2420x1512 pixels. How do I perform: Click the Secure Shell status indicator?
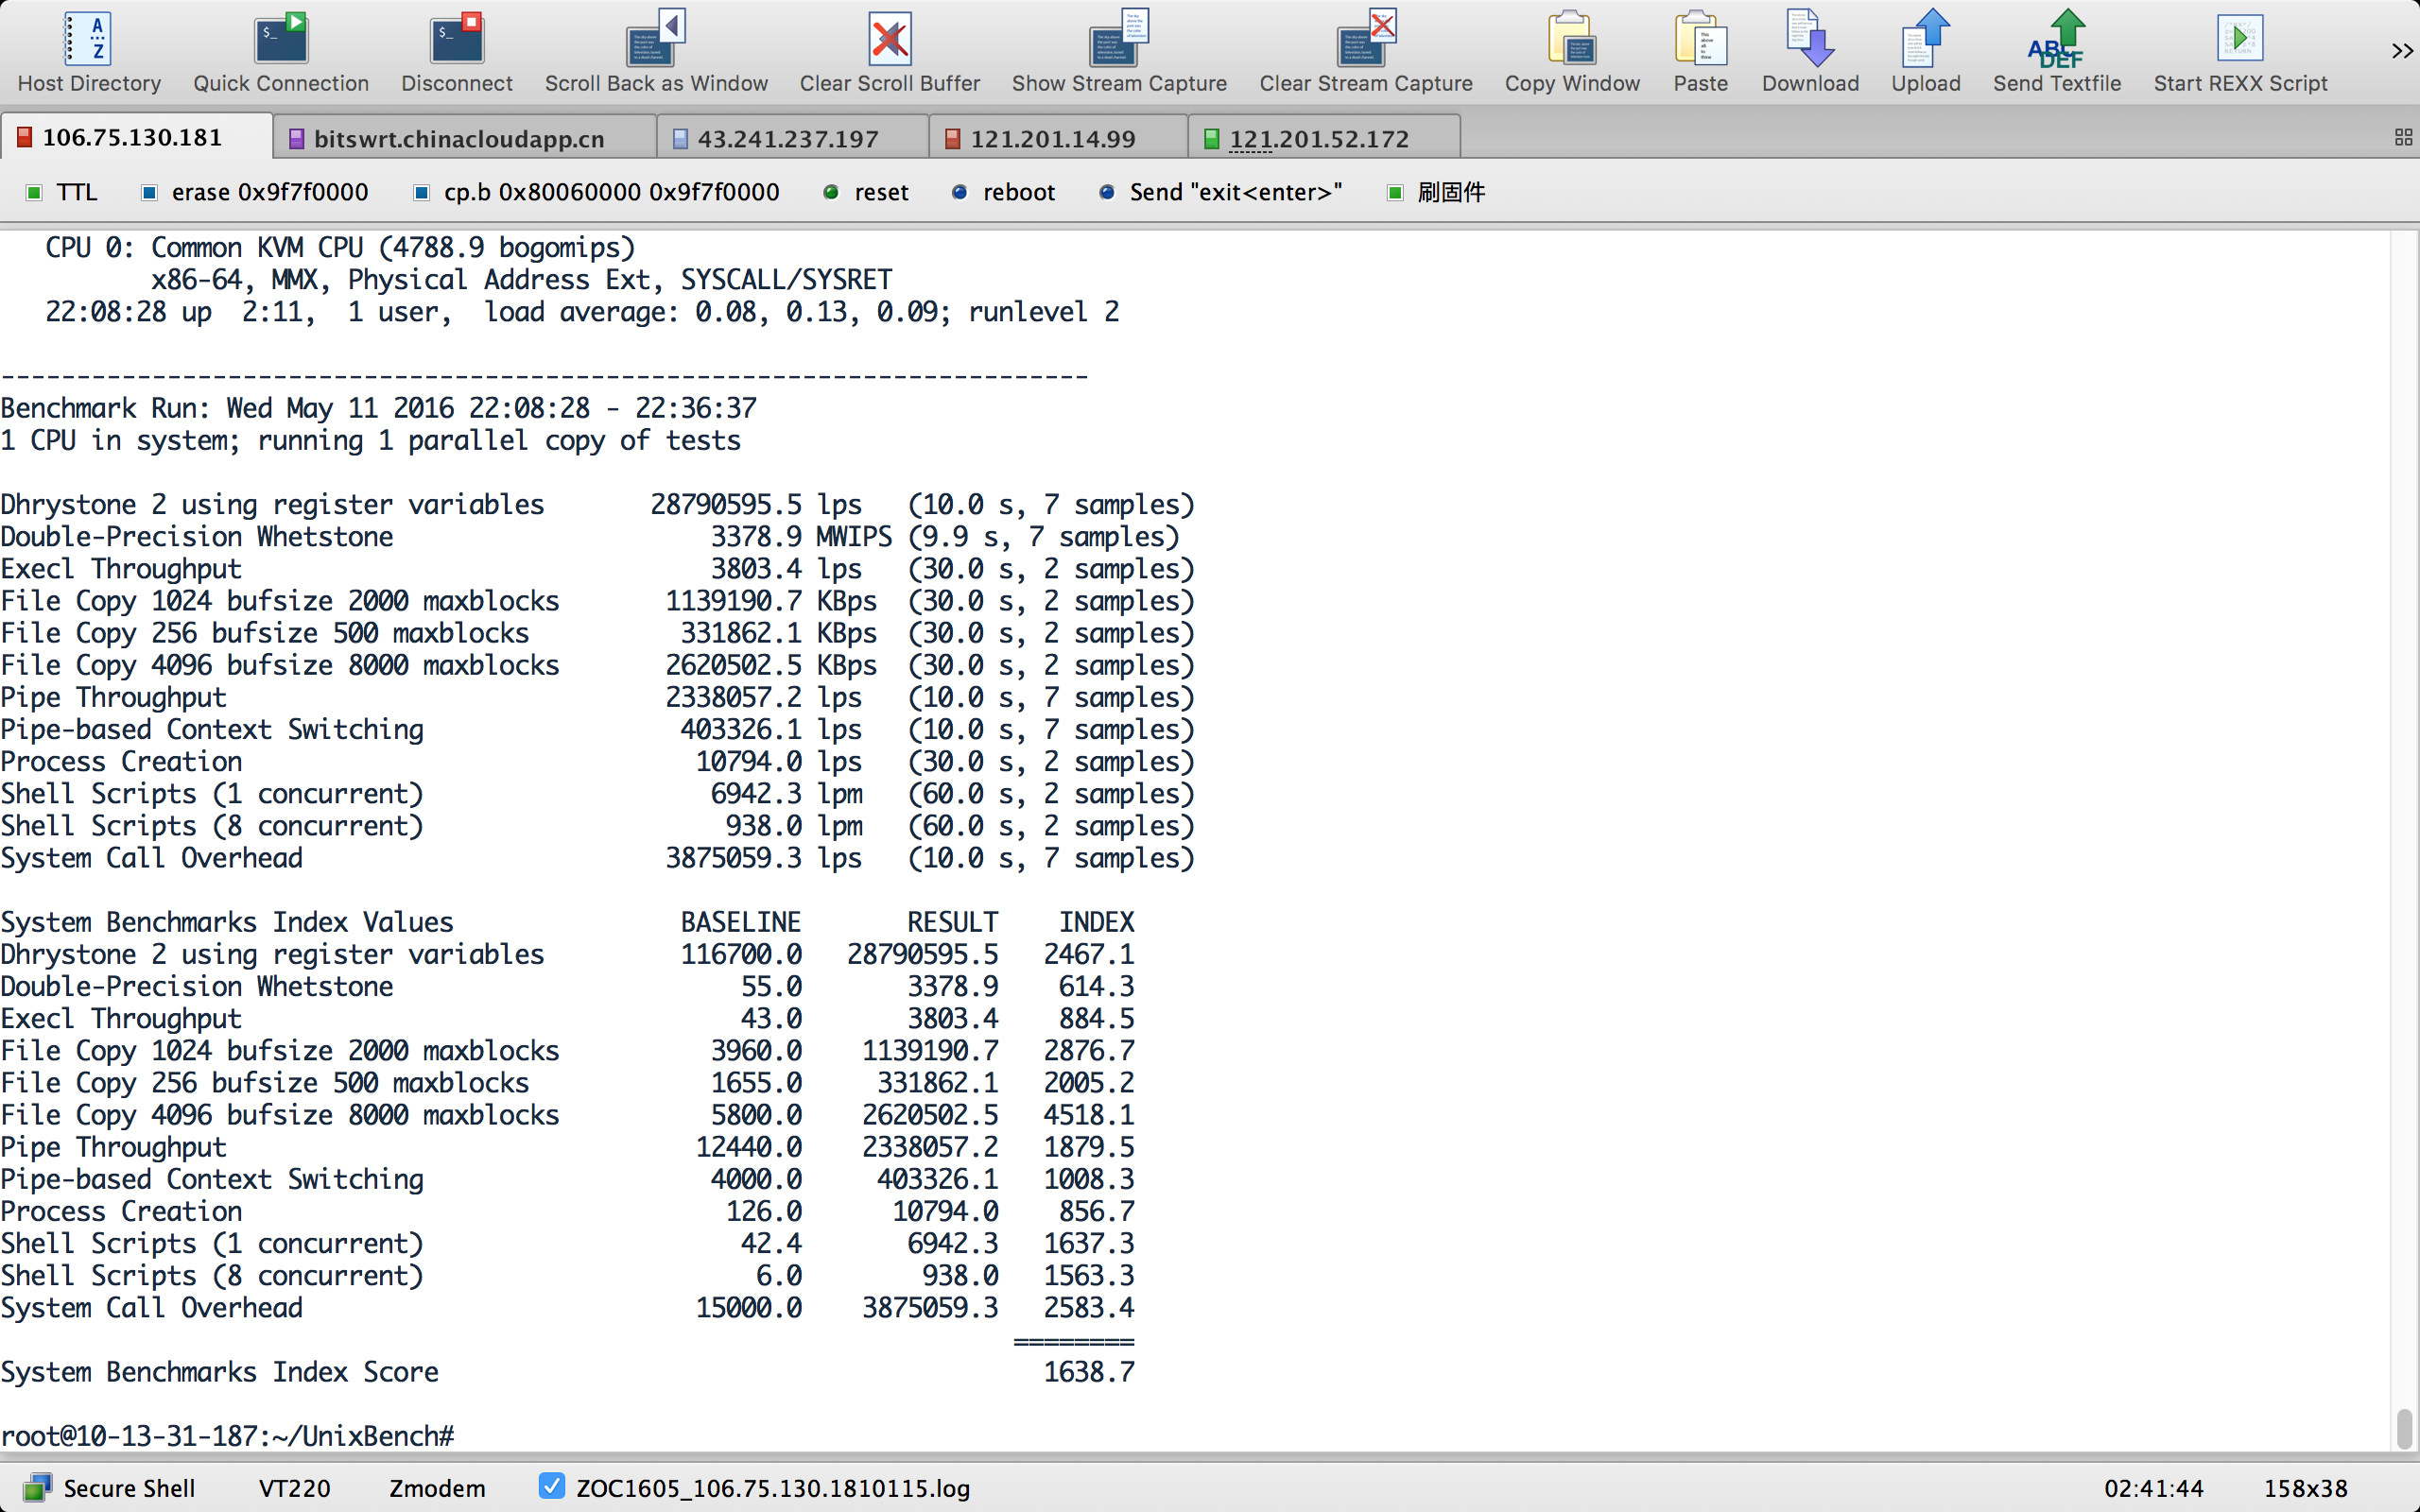pyautogui.click(x=110, y=1488)
